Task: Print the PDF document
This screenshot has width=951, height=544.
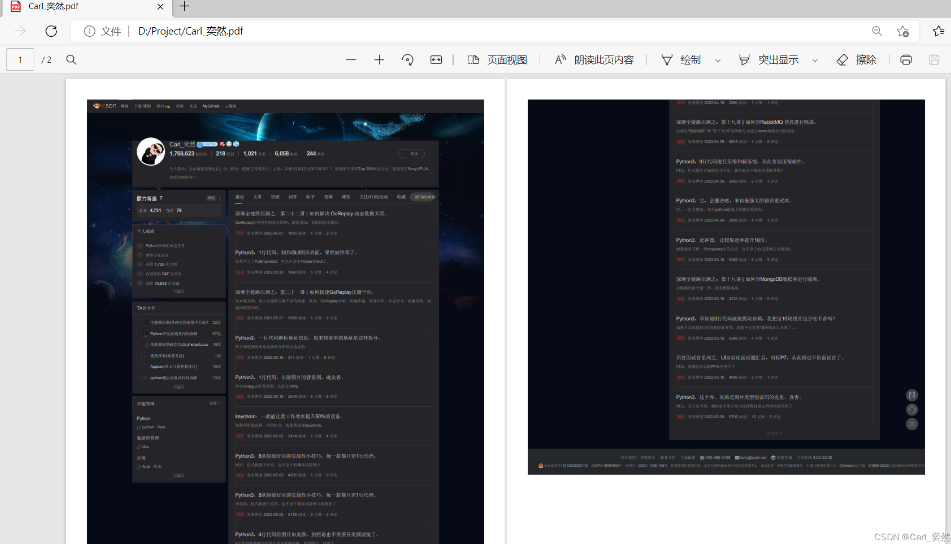Action: coord(906,59)
